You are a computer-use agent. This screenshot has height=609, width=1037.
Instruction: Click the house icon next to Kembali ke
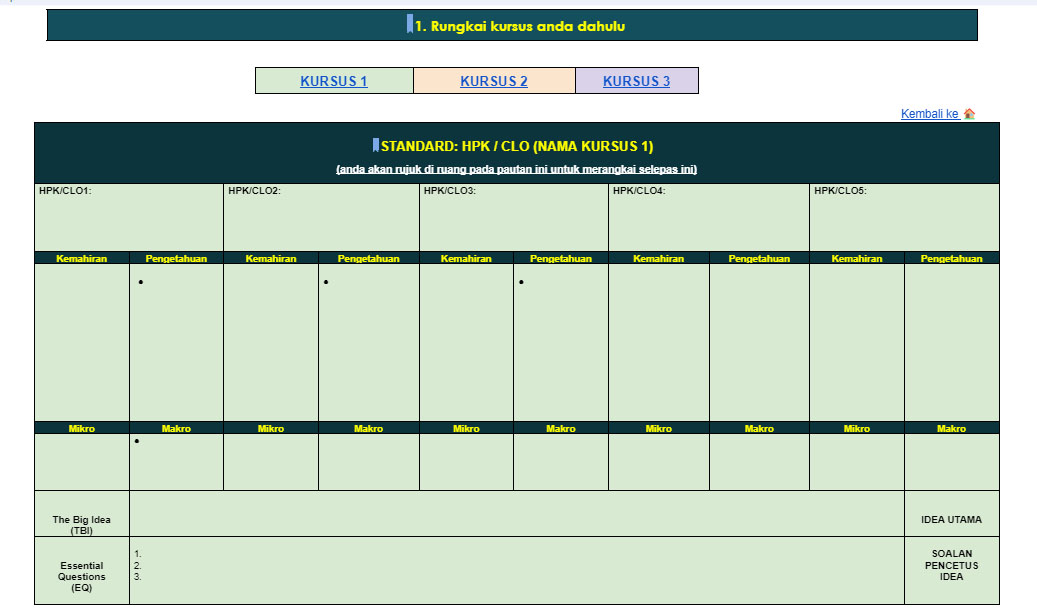(x=969, y=114)
